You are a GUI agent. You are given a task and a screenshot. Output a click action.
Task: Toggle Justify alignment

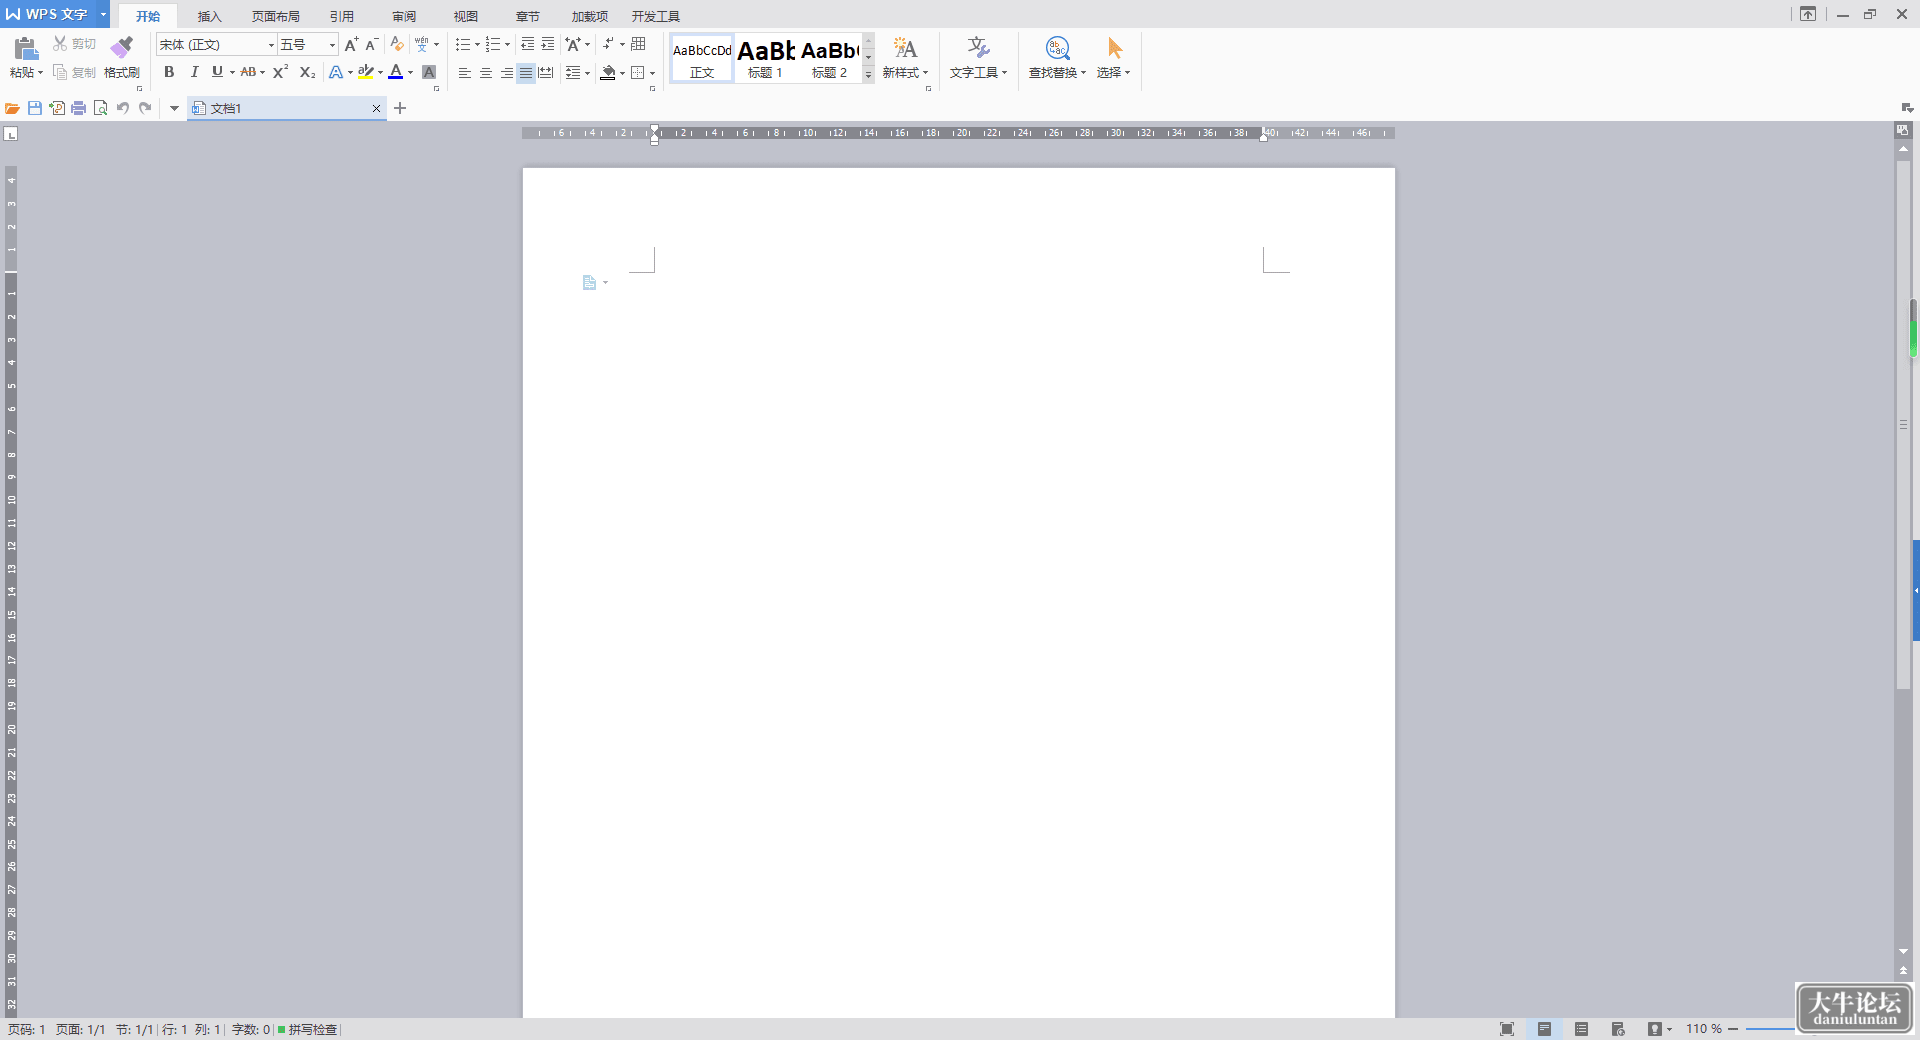pos(525,73)
